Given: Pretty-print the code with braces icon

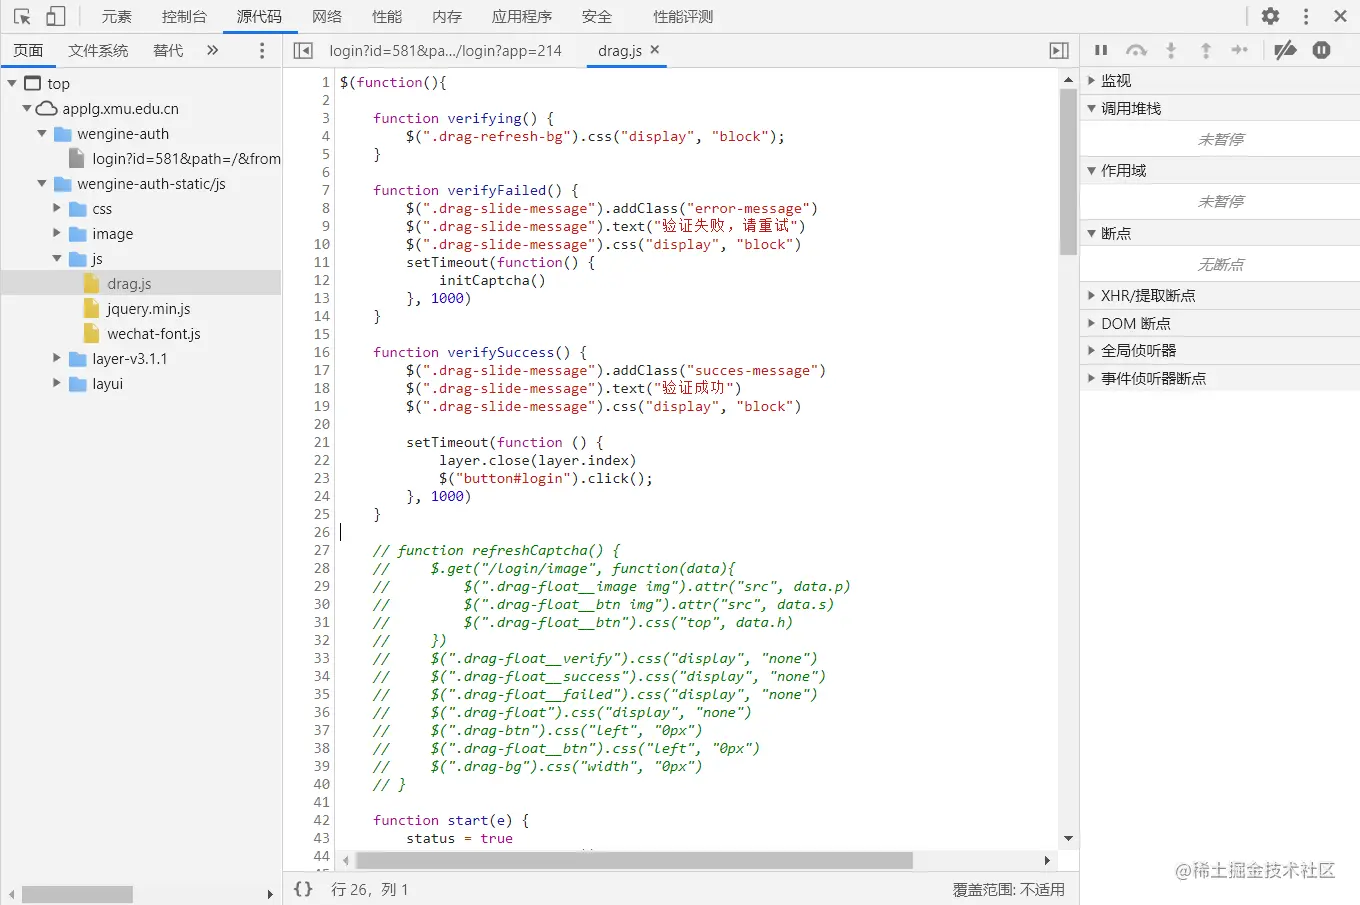Looking at the screenshot, I should coord(303,888).
